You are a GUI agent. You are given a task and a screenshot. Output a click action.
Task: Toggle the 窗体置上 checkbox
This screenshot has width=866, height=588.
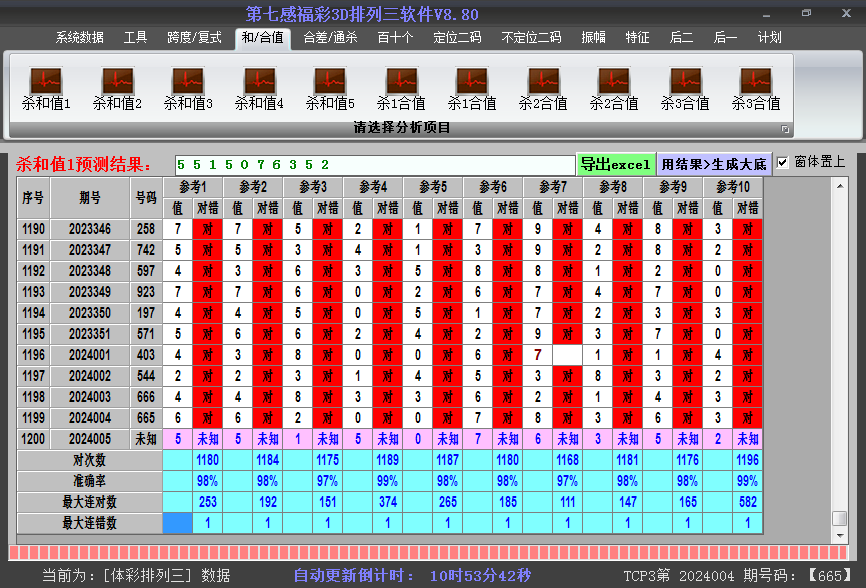(x=783, y=162)
